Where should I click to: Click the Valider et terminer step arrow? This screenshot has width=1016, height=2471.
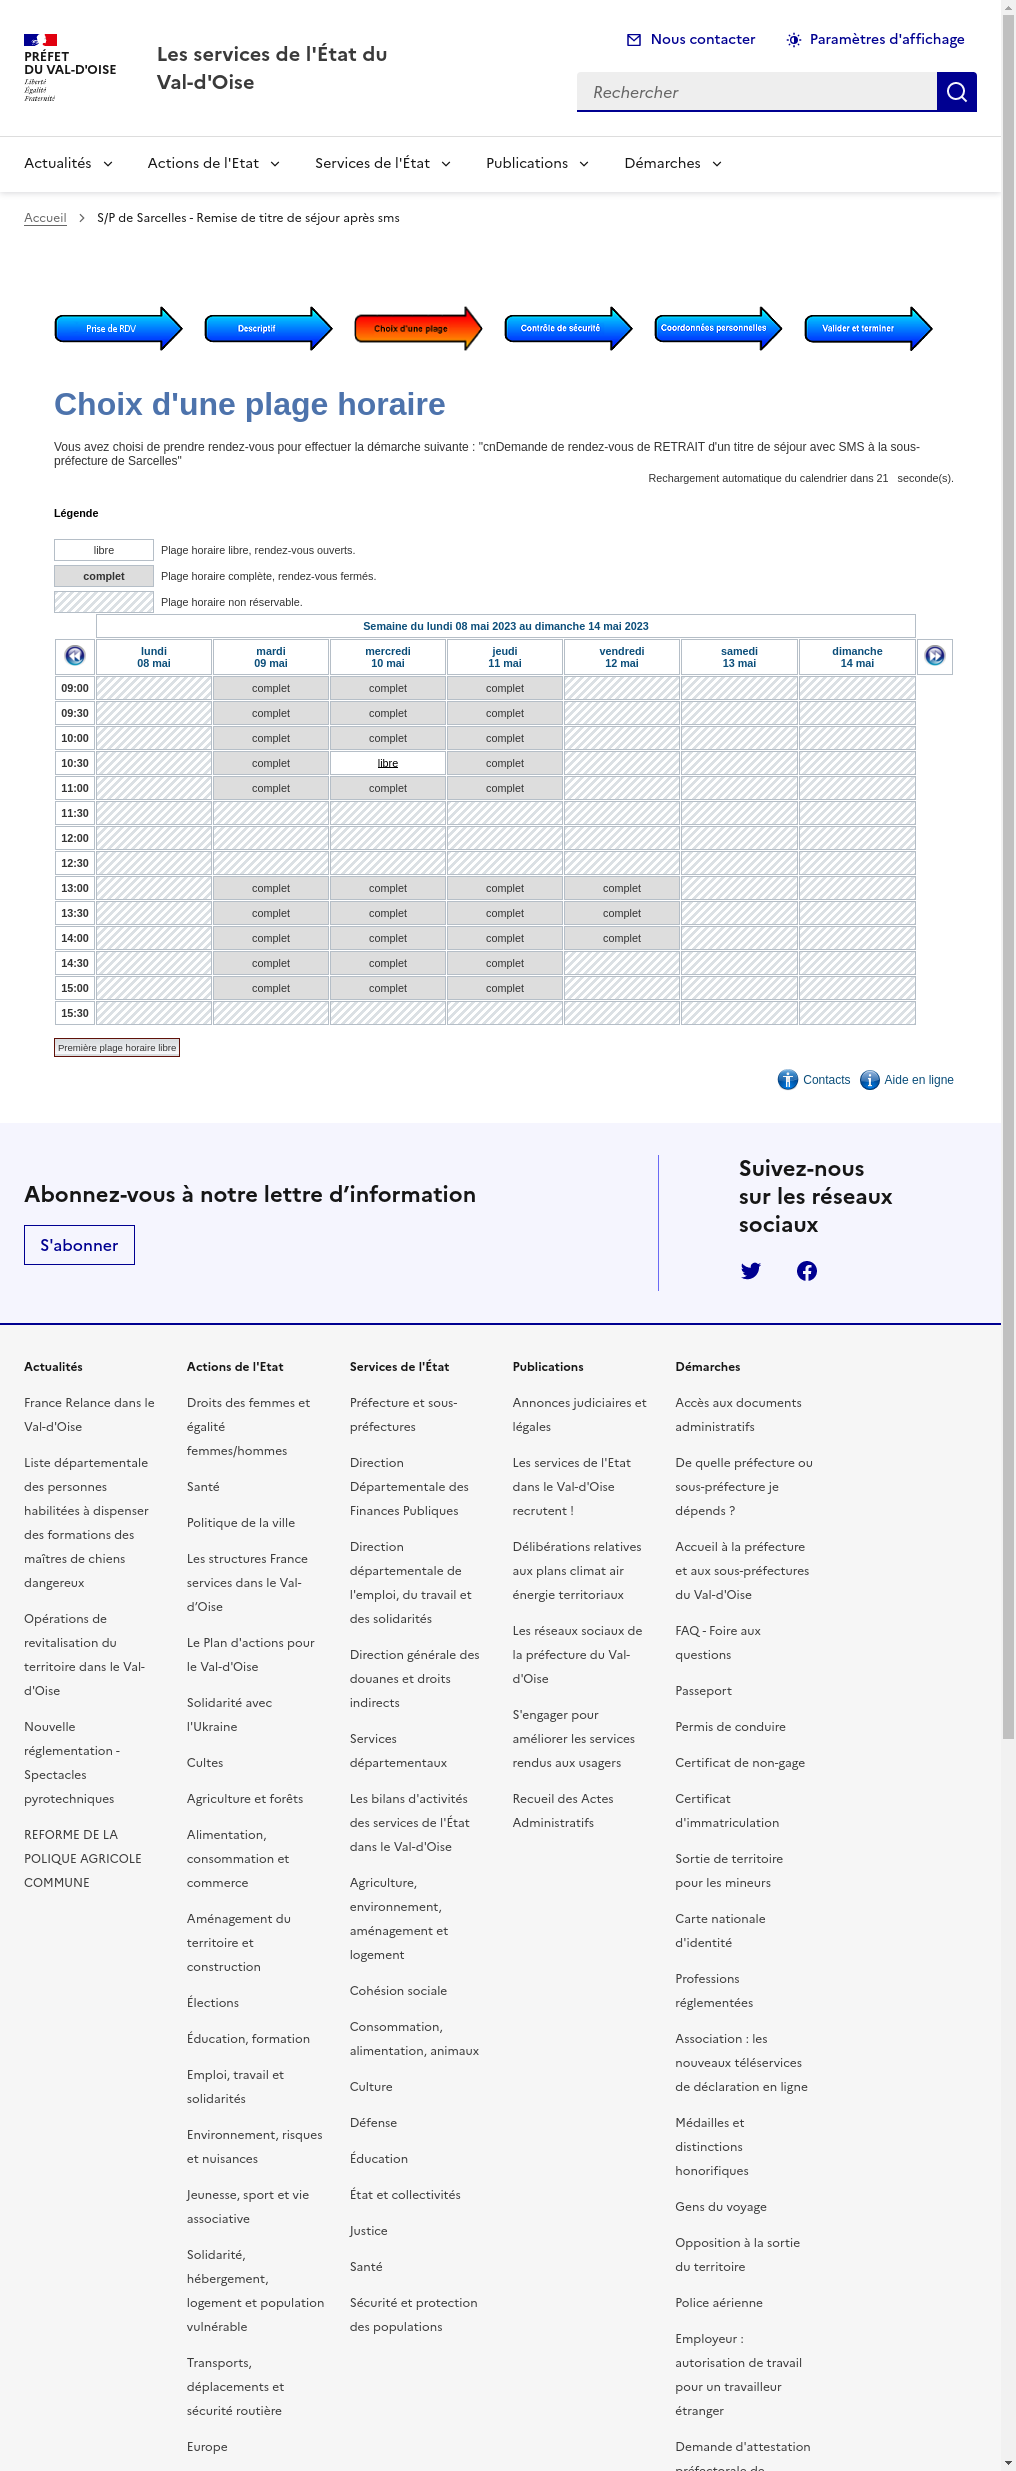[x=868, y=328]
